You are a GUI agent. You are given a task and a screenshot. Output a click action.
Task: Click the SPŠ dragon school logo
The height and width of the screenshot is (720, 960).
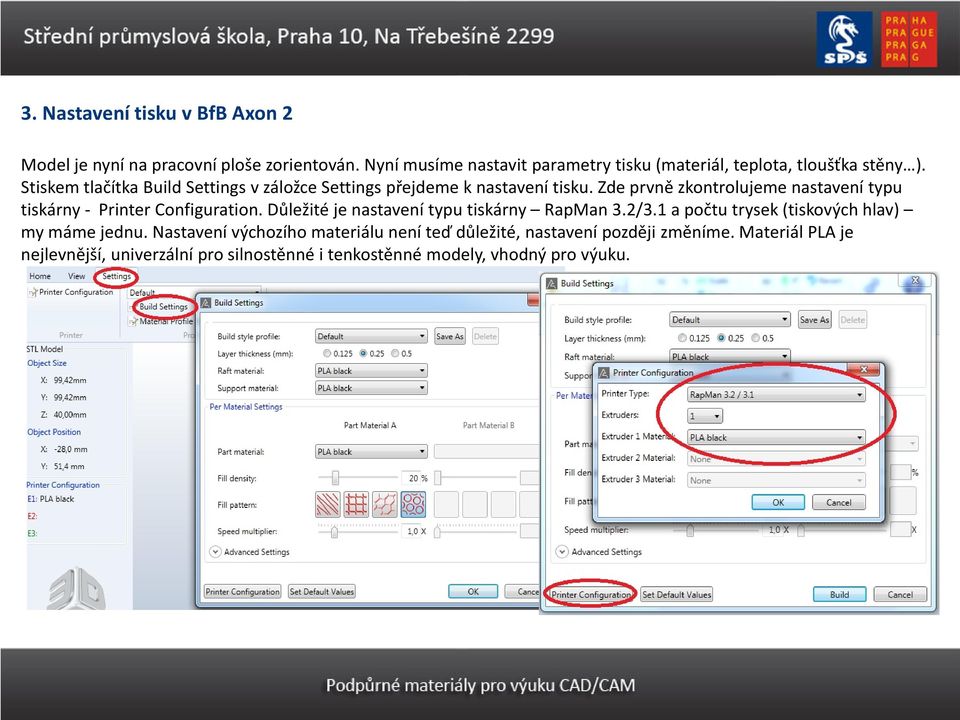844,39
